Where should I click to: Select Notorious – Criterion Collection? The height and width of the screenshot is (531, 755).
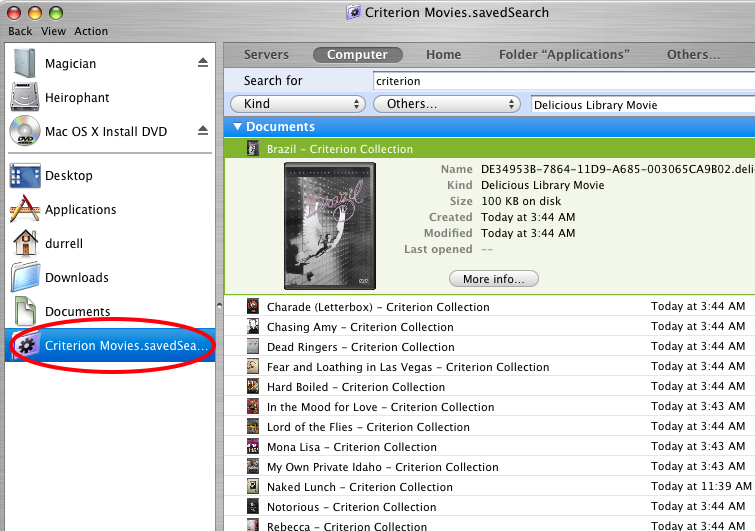pos(351,507)
